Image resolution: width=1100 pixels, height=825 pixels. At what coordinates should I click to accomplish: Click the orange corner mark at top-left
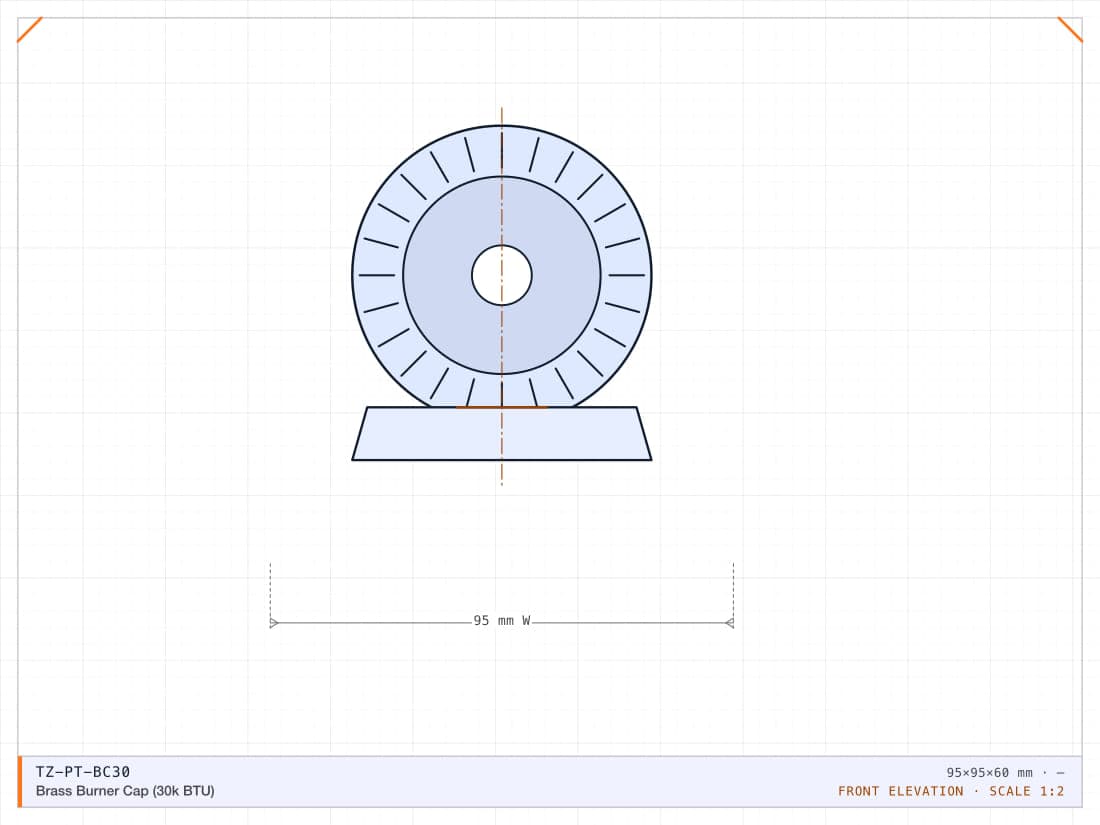click(30, 30)
